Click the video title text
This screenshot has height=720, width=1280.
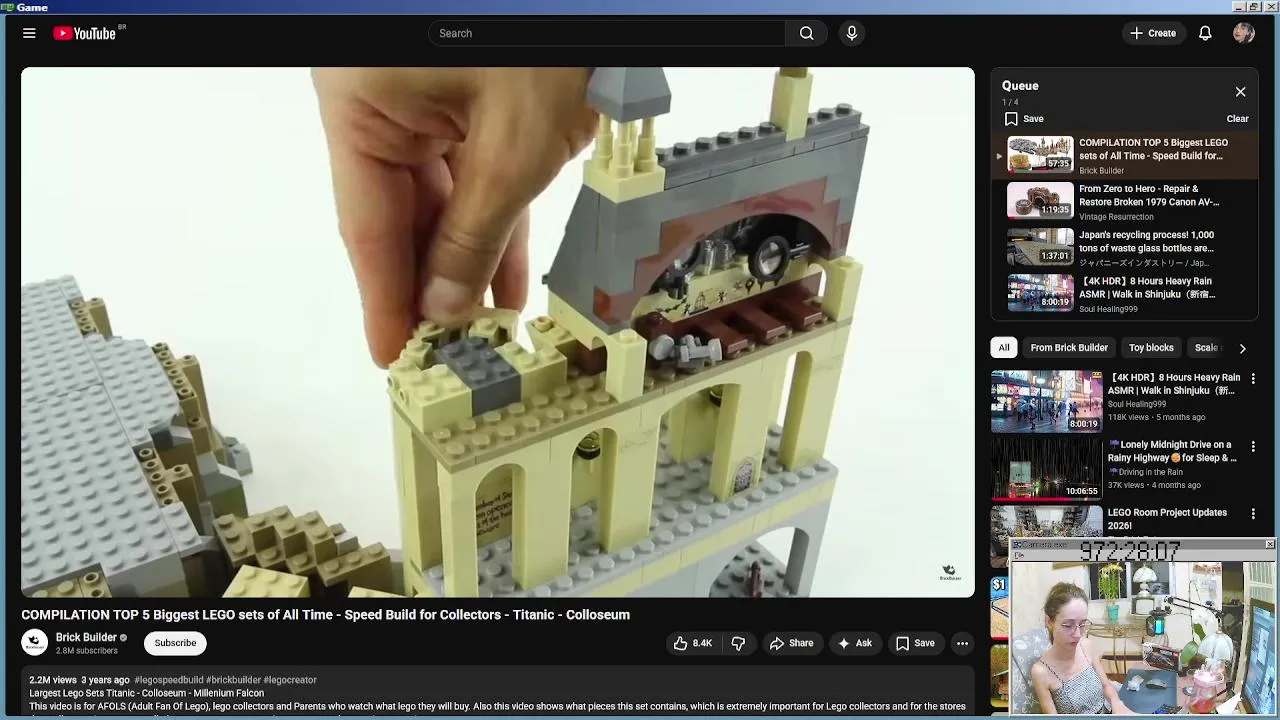(x=326, y=615)
